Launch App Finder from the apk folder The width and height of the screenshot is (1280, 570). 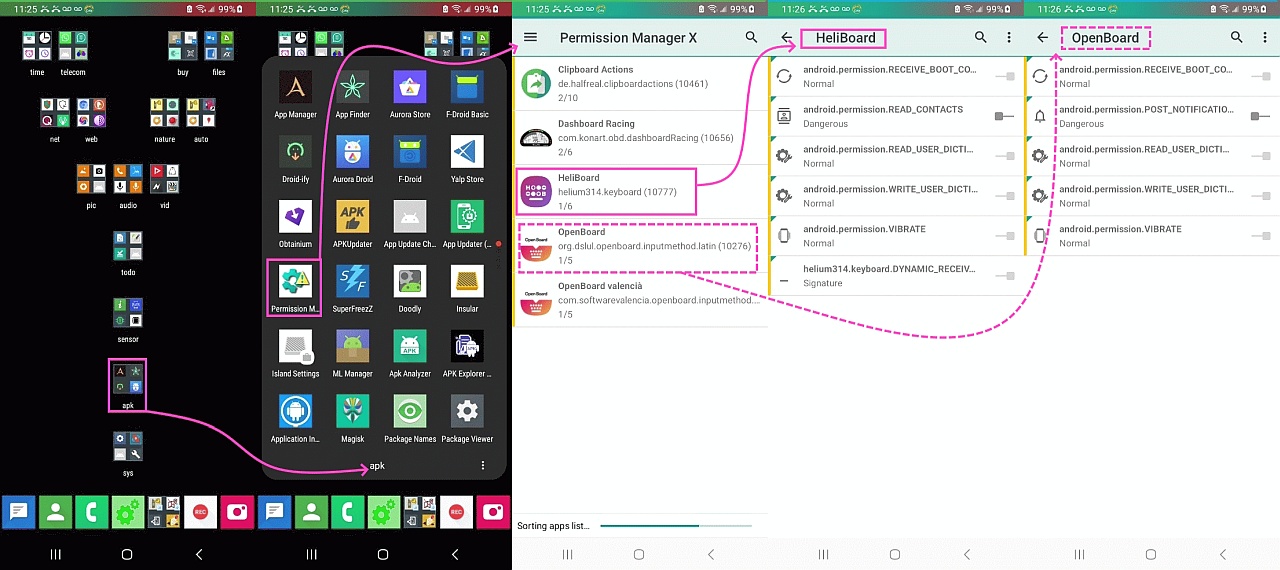point(352,88)
